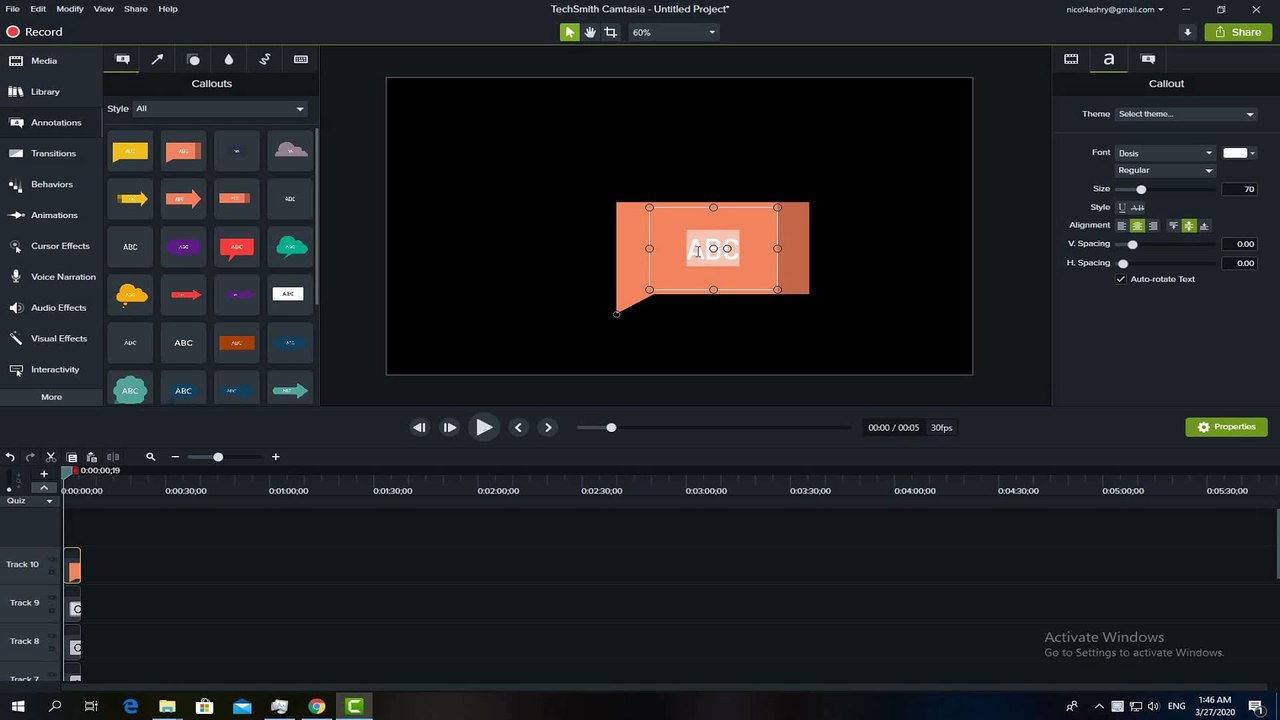
Task: Click the green Properties button
Action: (x=1226, y=427)
